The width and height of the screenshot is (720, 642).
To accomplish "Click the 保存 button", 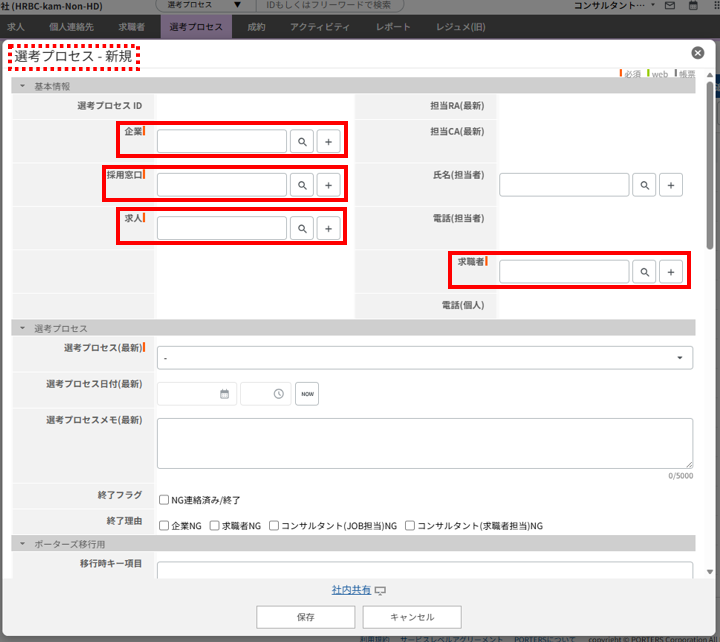I will coord(305,617).
